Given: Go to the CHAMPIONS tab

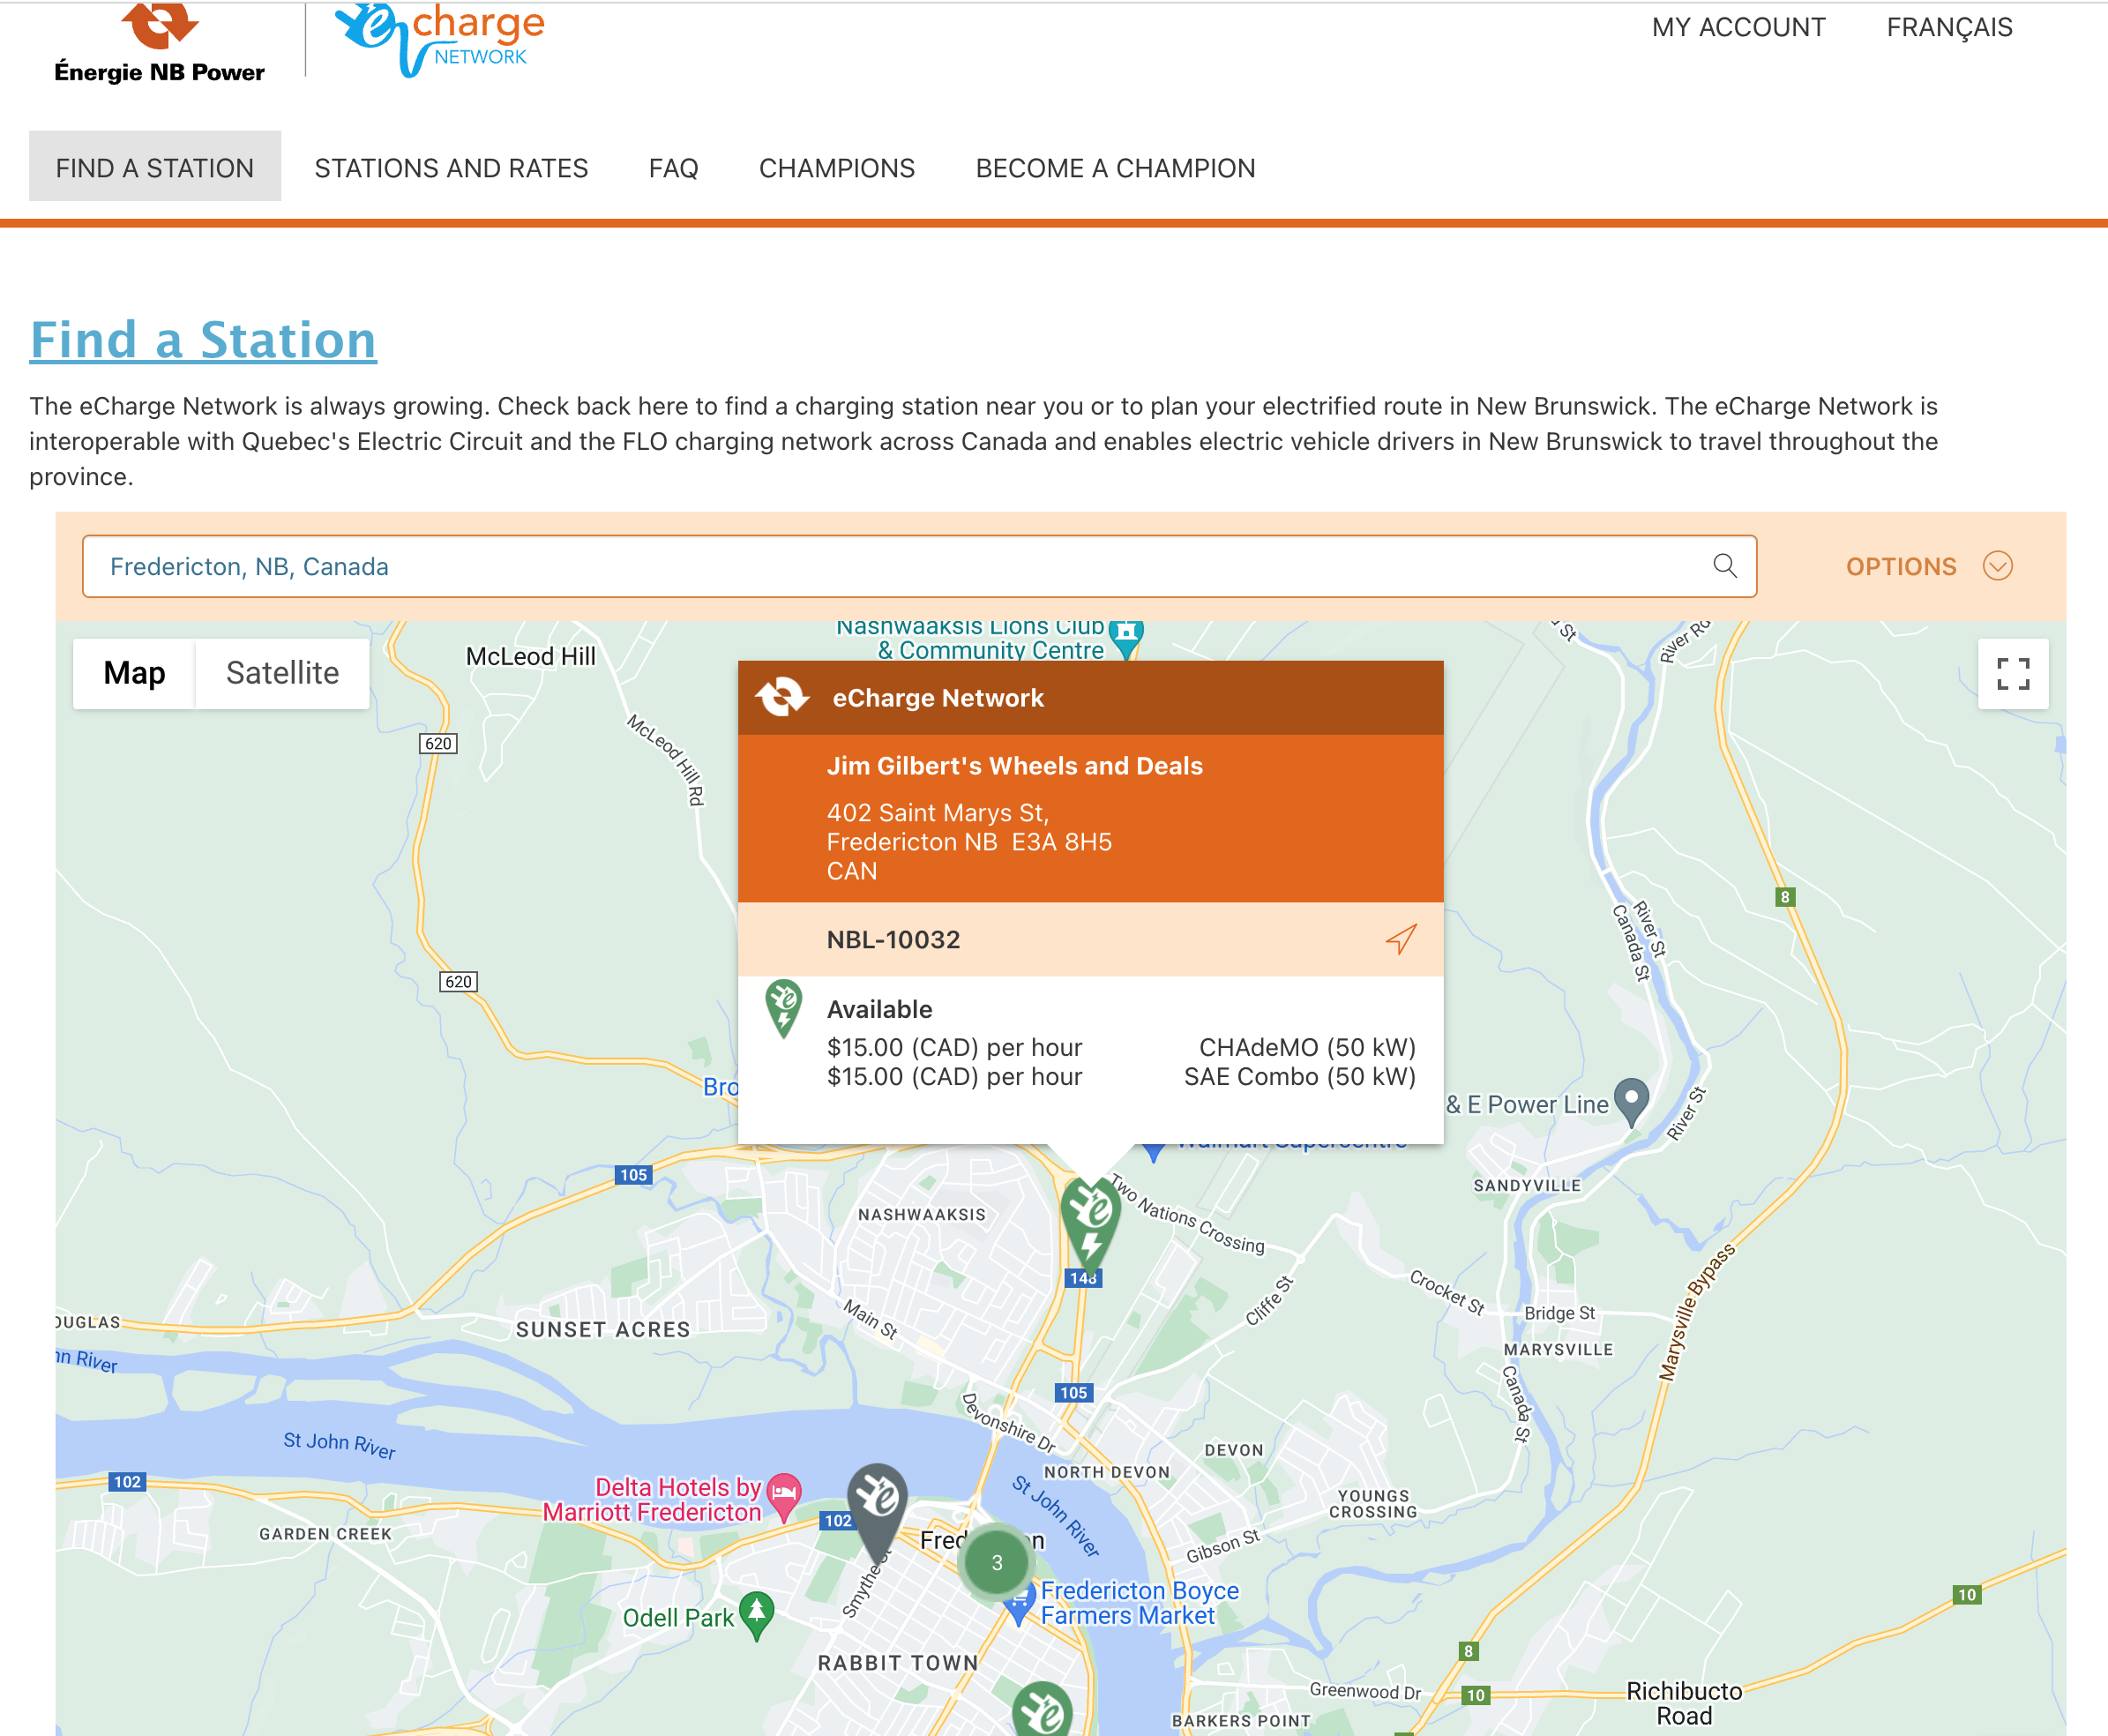Looking at the screenshot, I should 837,168.
